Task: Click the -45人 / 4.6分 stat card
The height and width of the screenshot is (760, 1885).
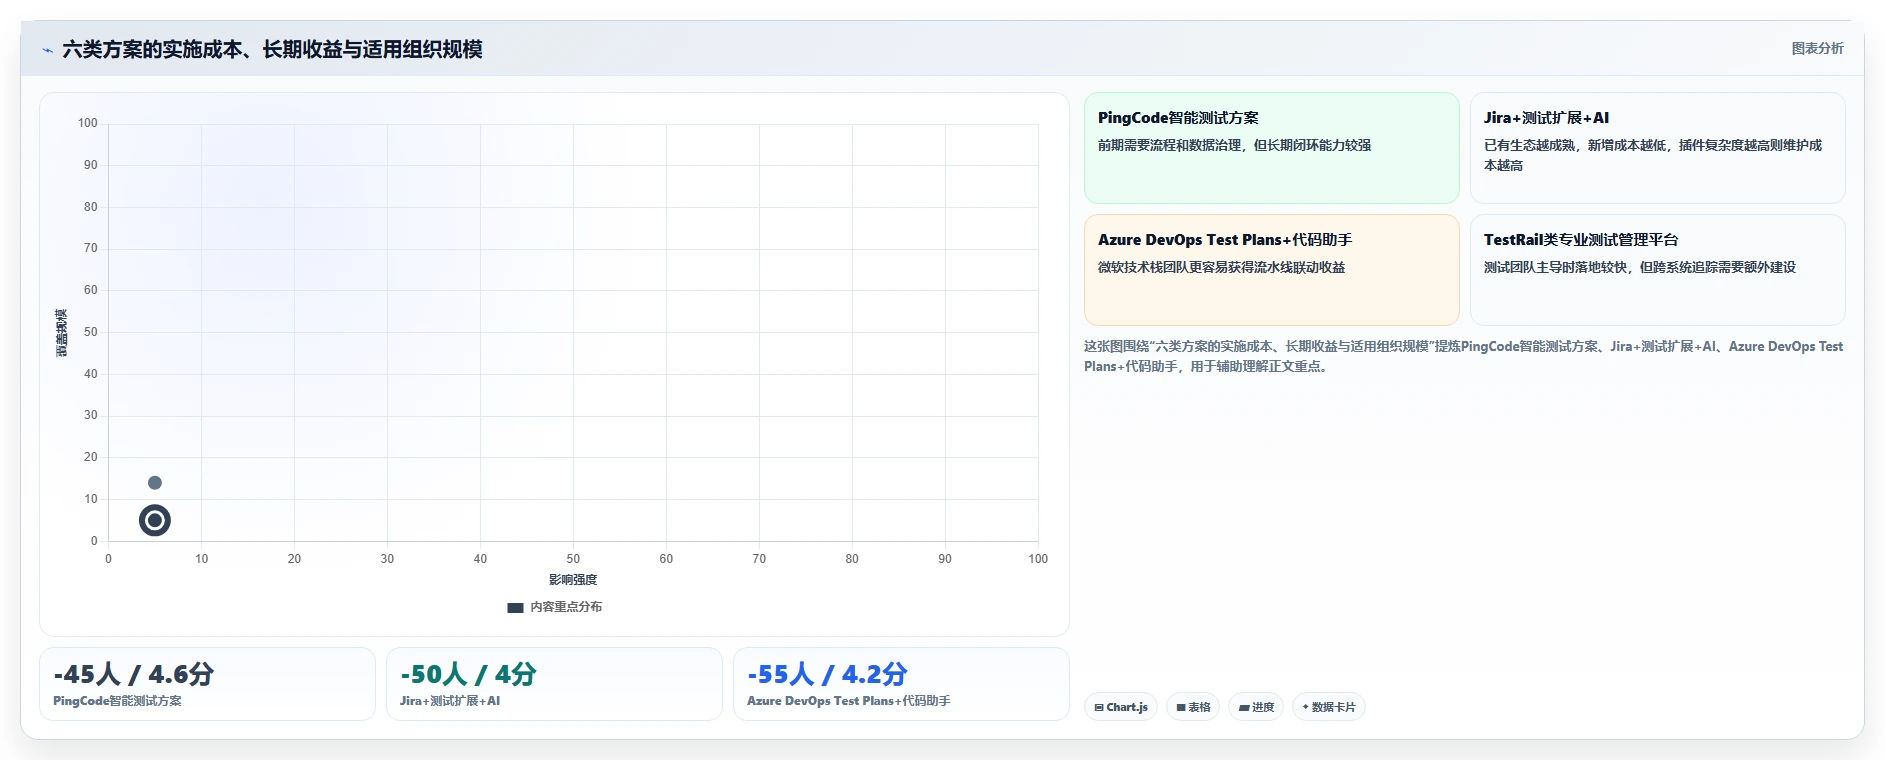Action: (x=207, y=684)
